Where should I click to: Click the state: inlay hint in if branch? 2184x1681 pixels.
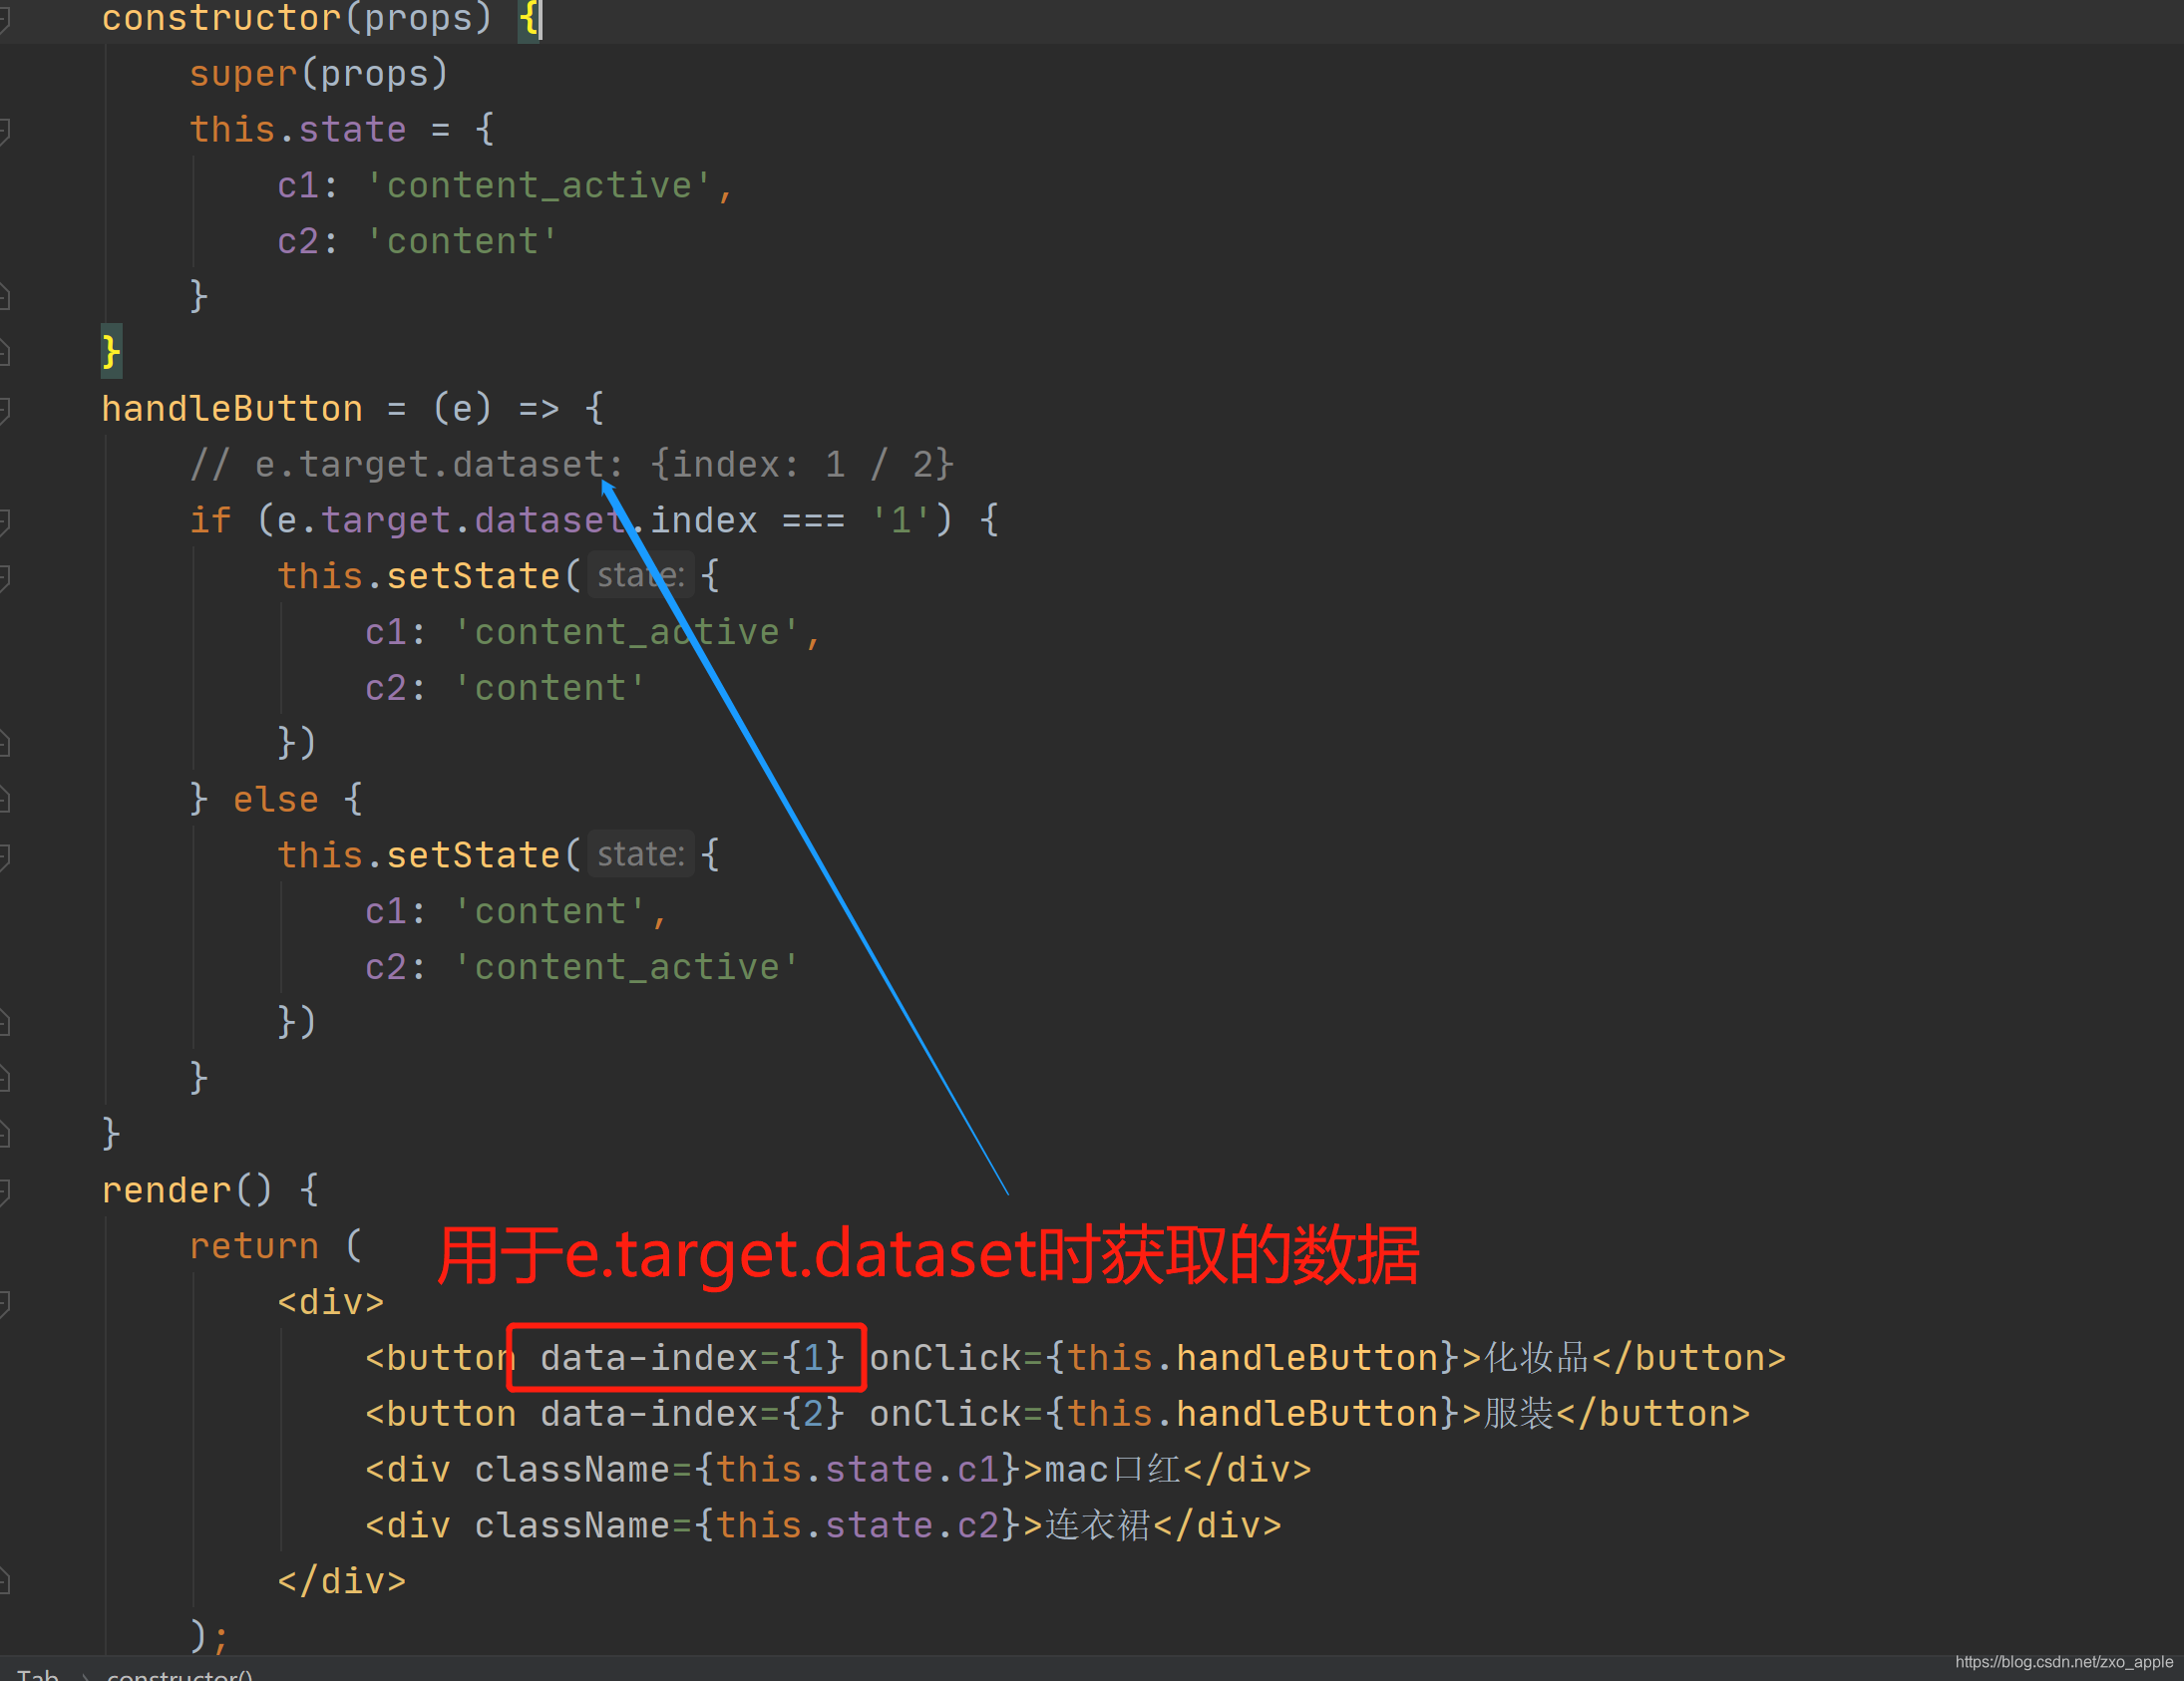[x=640, y=575]
